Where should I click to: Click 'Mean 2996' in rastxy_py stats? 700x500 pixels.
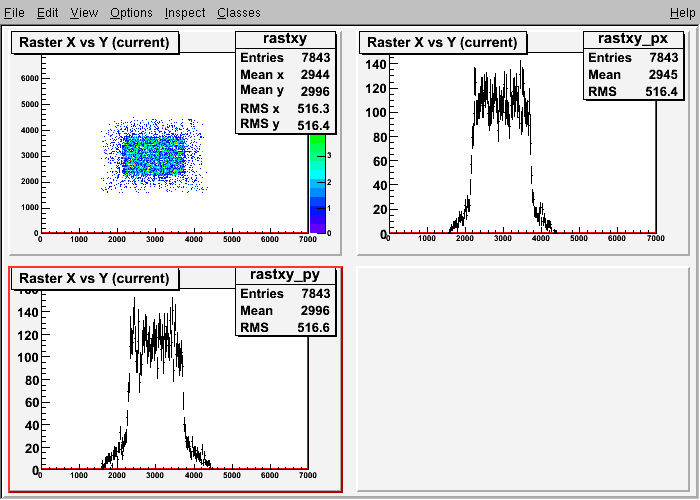point(285,310)
